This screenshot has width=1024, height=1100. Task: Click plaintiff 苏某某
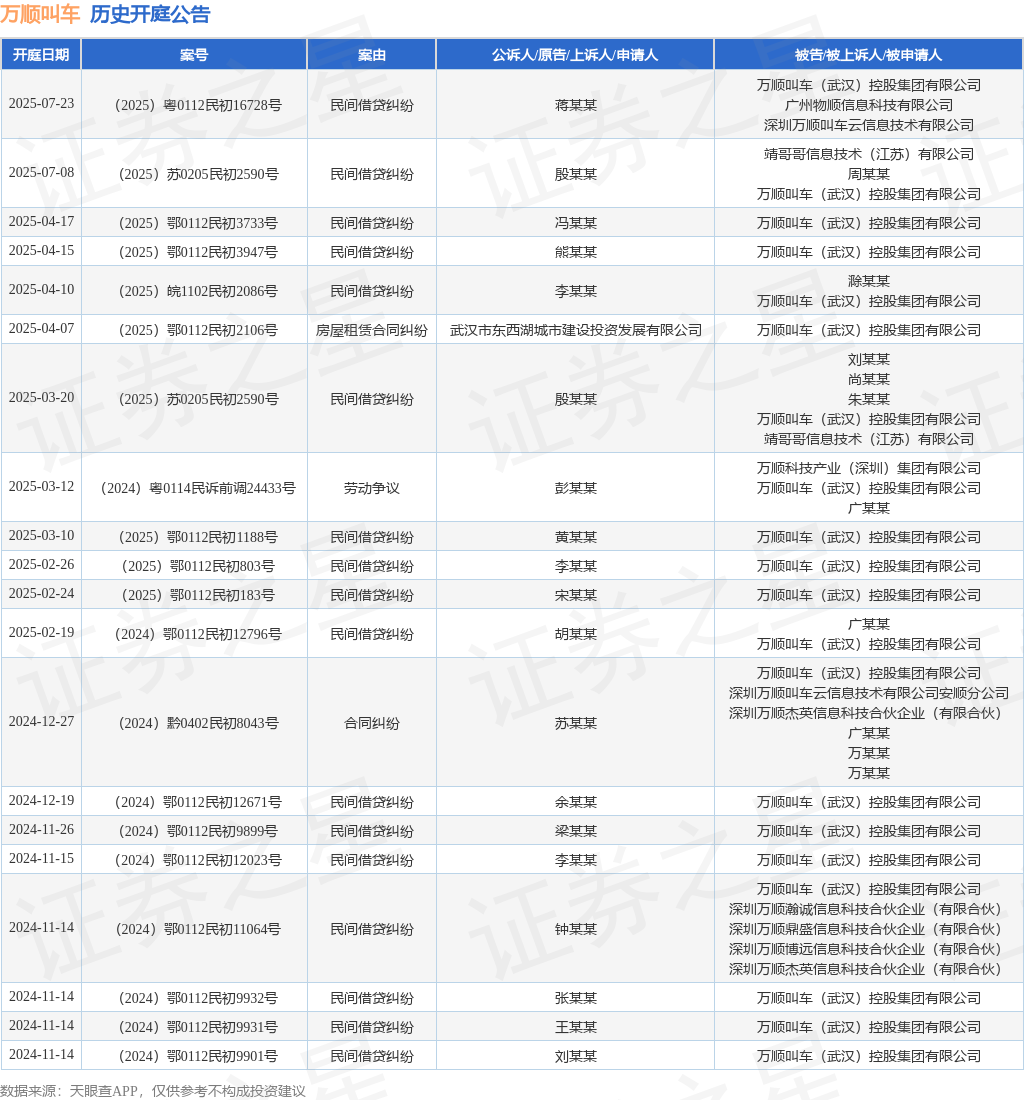click(x=576, y=723)
